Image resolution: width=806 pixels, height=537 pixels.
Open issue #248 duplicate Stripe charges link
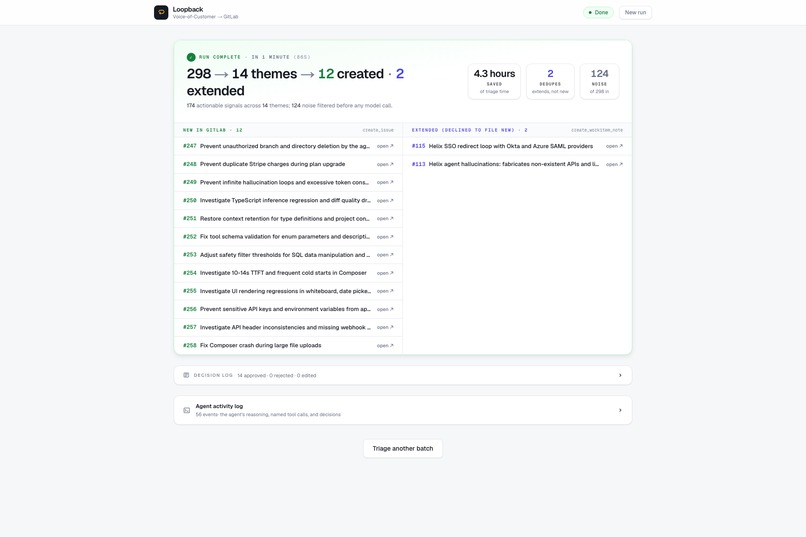(x=385, y=164)
